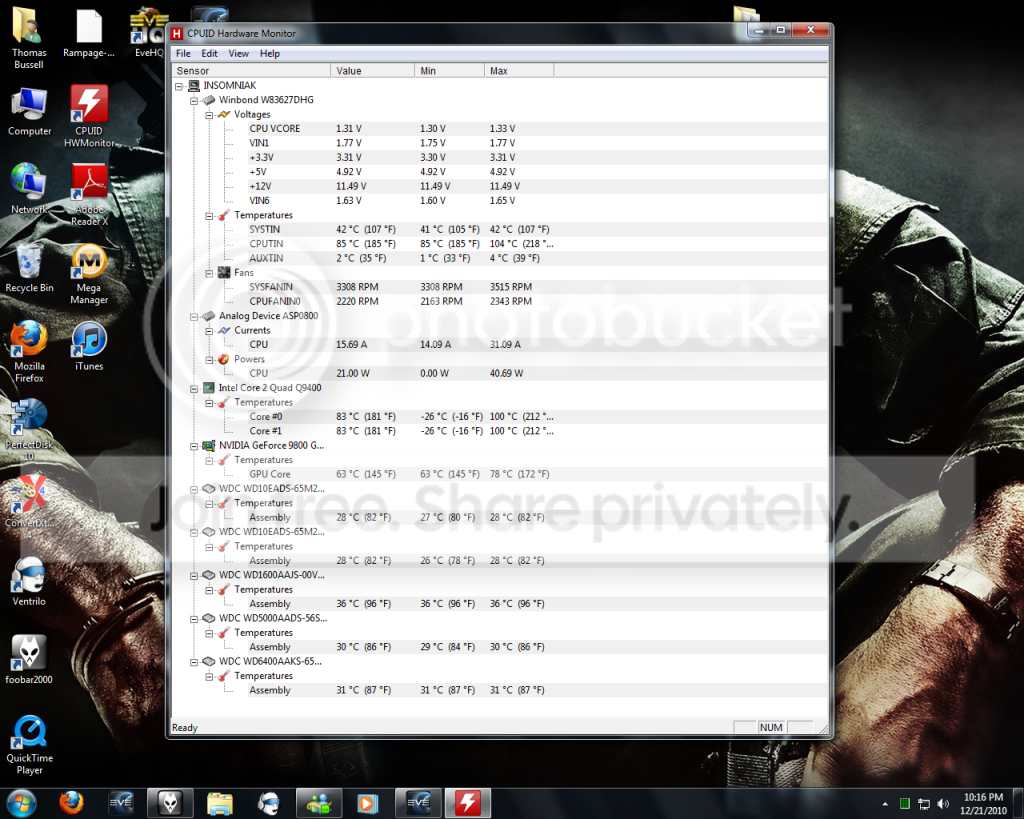
Task: Open foobar2000 desktop shortcut
Action: coord(29,660)
